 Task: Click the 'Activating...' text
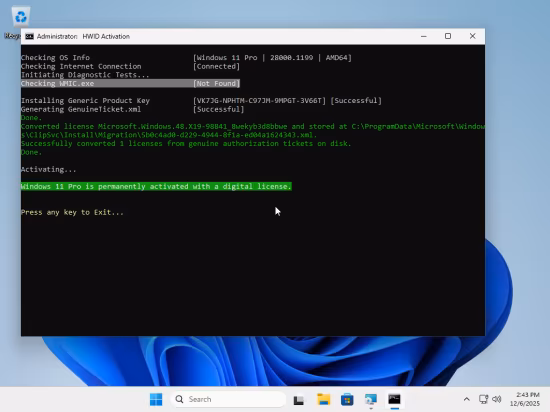[48, 169]
